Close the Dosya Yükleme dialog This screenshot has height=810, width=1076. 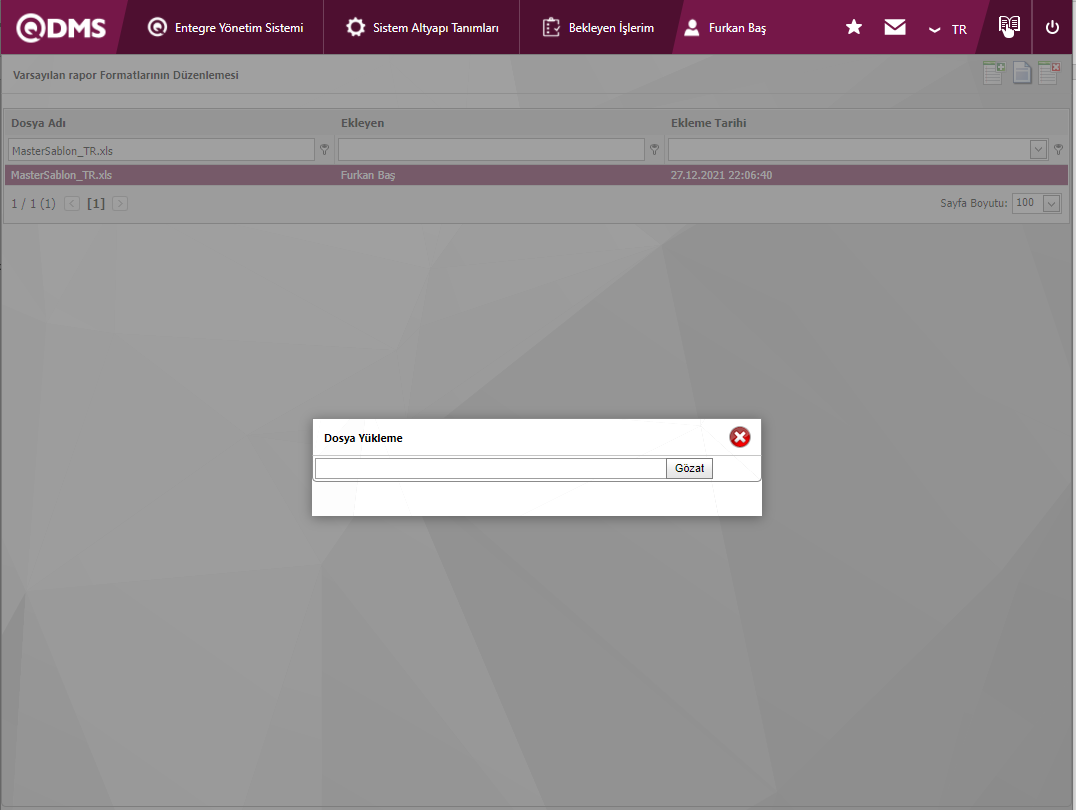click(x=740, y=437)
